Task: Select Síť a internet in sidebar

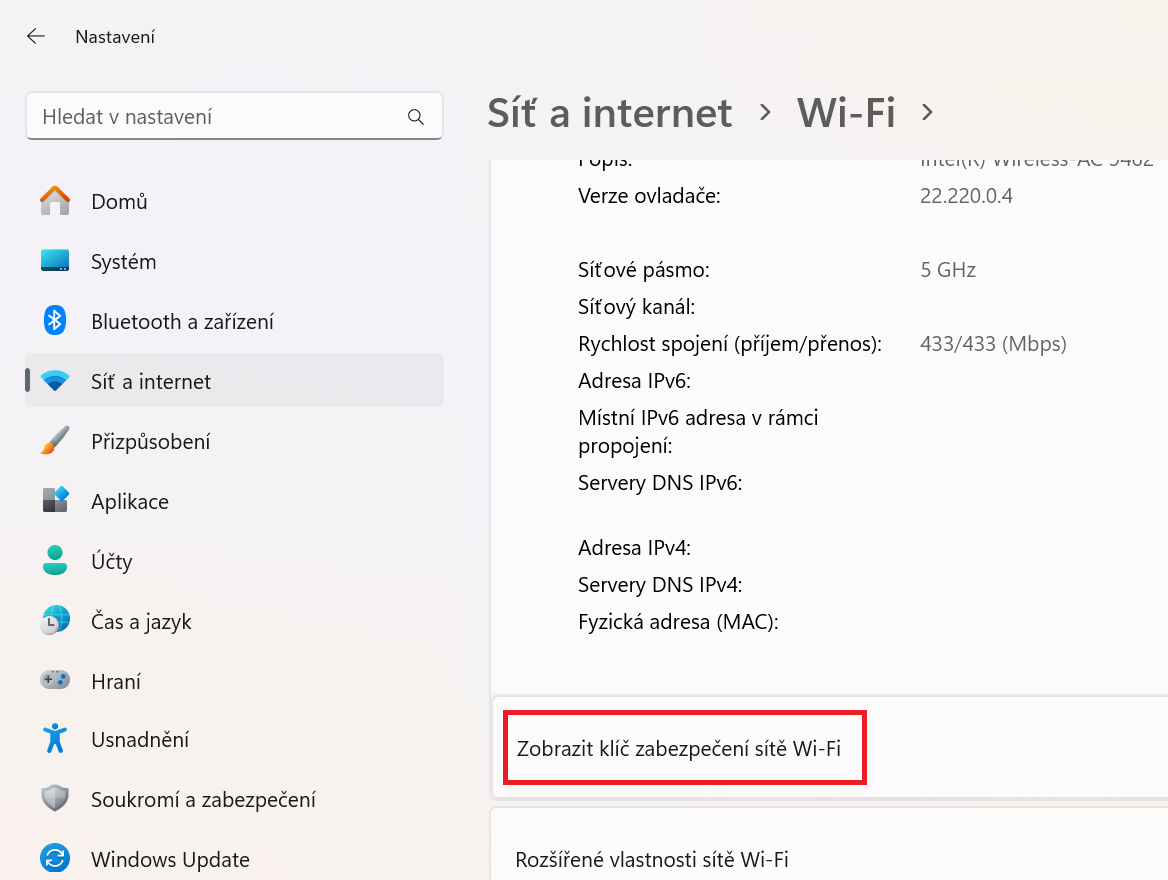Action: (235, 381)
